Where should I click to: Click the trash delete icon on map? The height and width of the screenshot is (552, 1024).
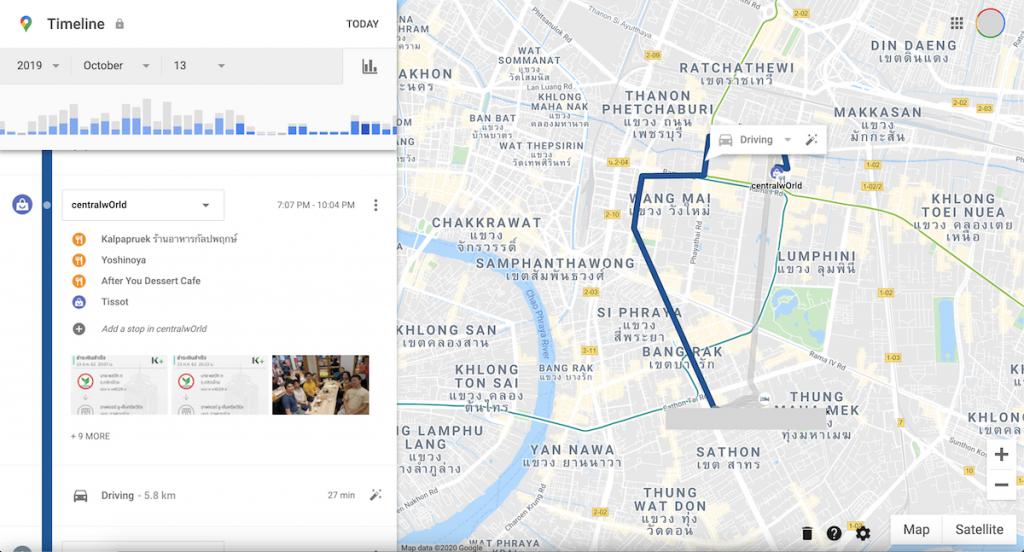tap(807, 533)
